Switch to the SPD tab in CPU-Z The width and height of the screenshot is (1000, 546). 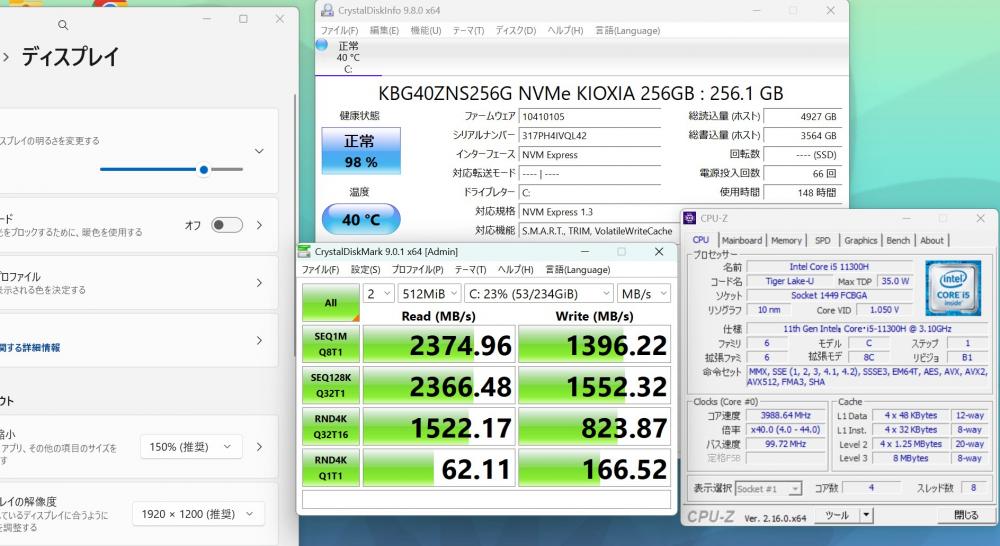[823, 240]
